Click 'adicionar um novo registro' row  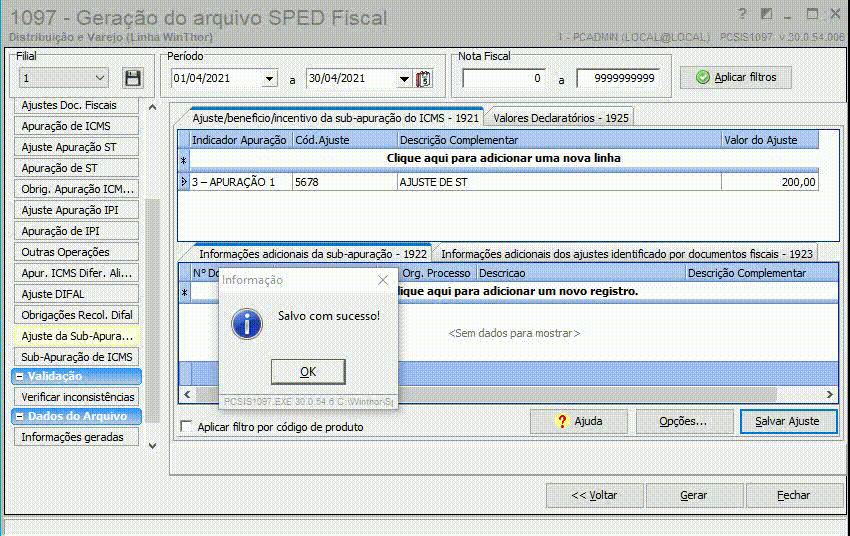[514, 292]
